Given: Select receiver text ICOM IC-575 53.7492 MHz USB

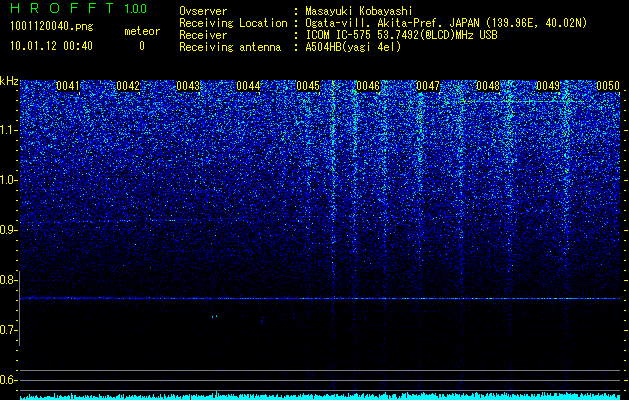Looking at the screenshot, I should 401,35.
